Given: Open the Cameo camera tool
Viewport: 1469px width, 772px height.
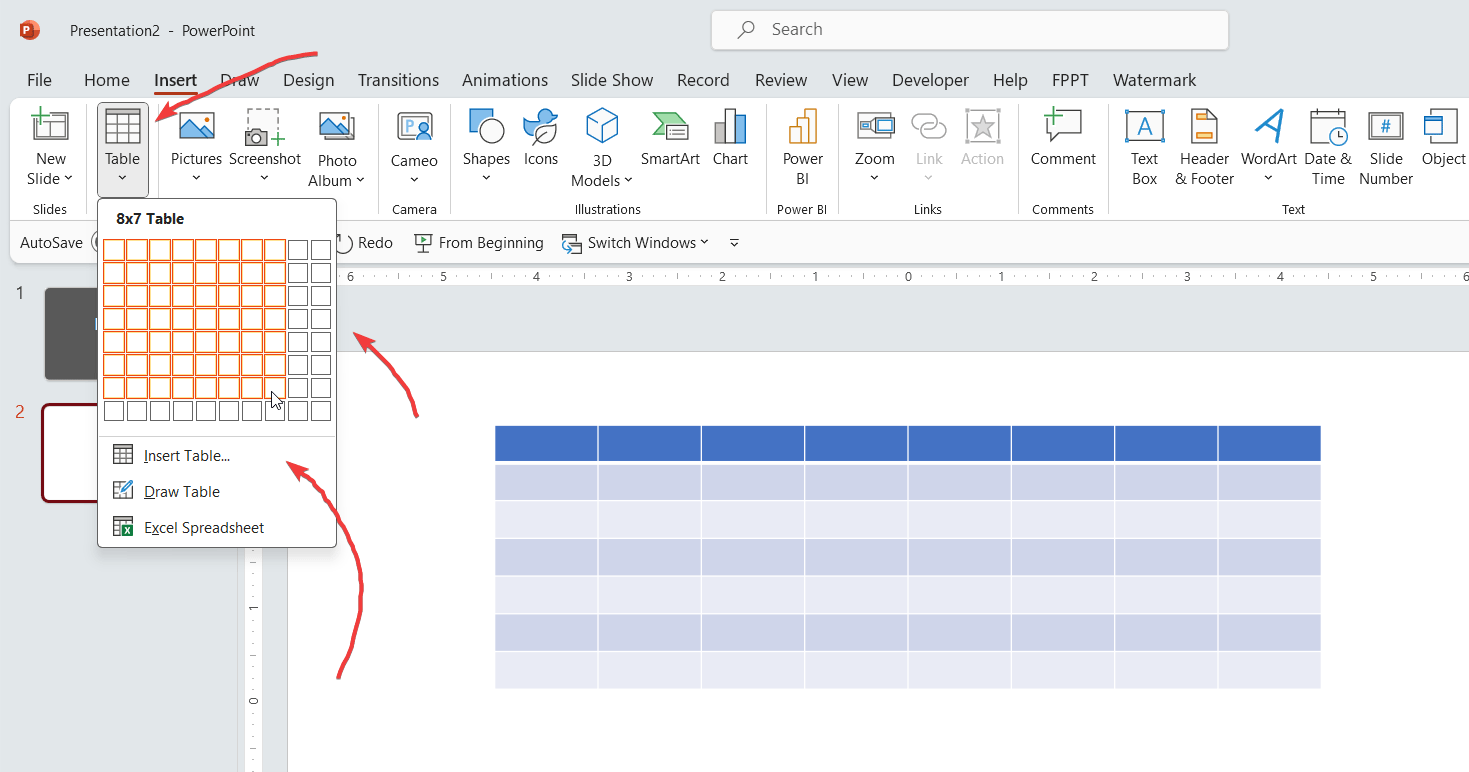Looking at the screenshot, I should (x=413, y=140).
